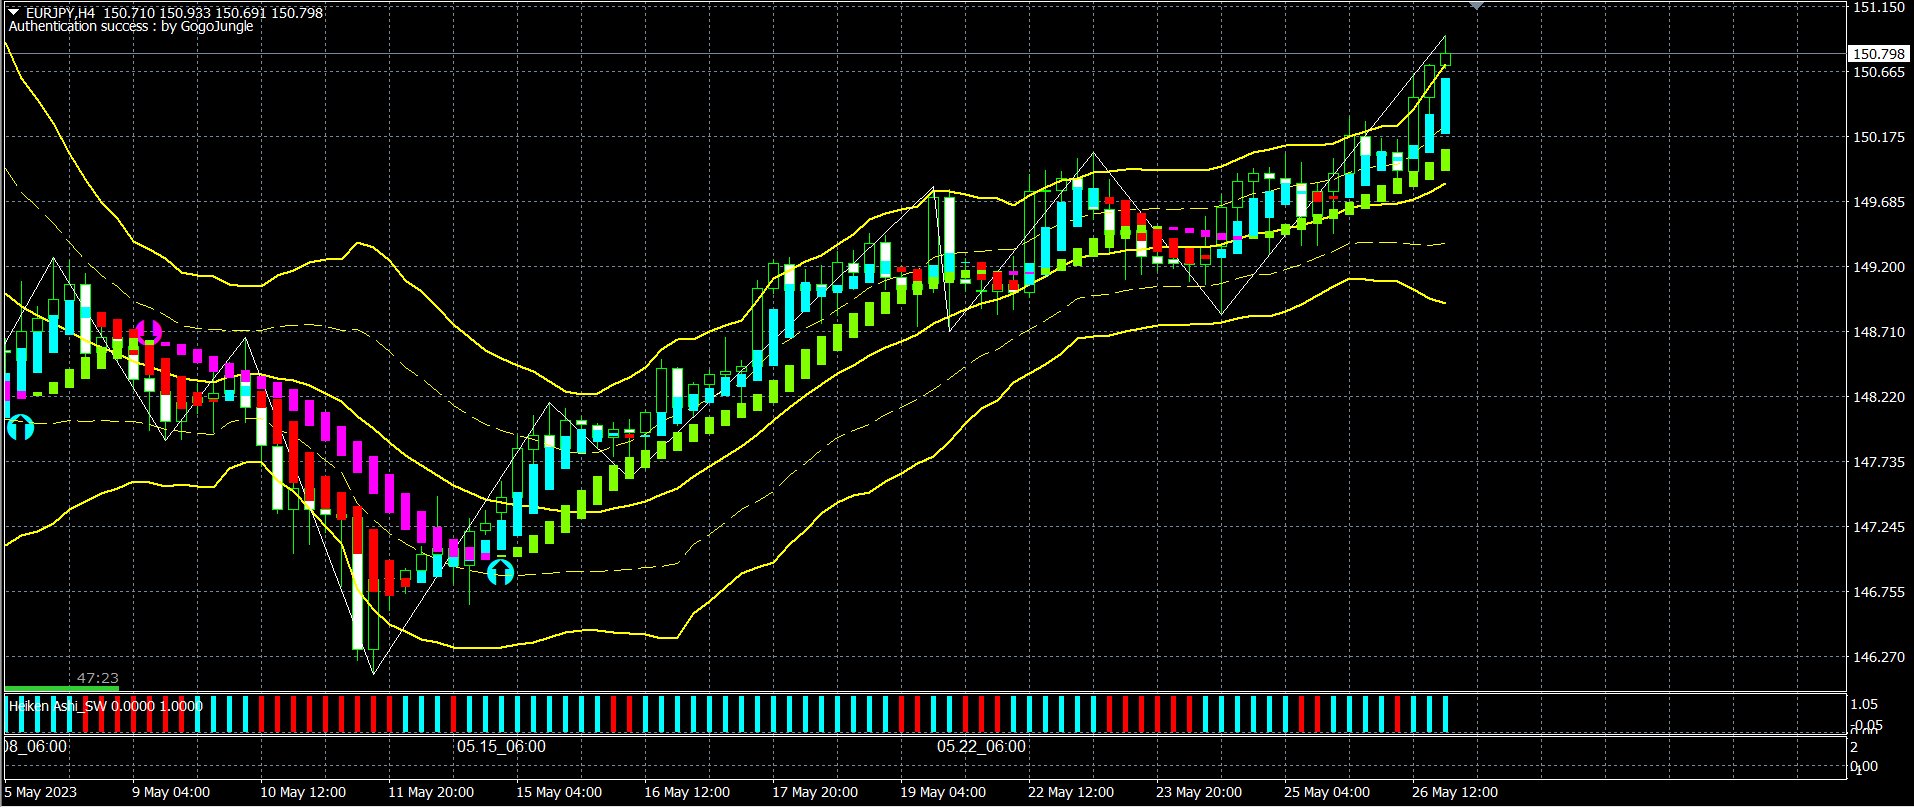Viewport: 1914px width, 808px height.
Task: Click the 05.15_06:00 period separator label
Action: (501, 747)
